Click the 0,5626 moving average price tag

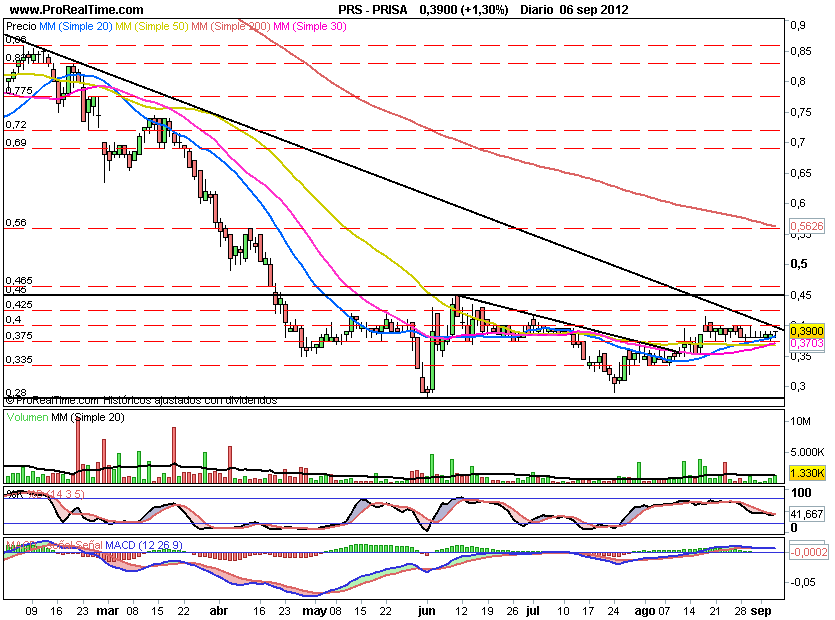point(806,227)
